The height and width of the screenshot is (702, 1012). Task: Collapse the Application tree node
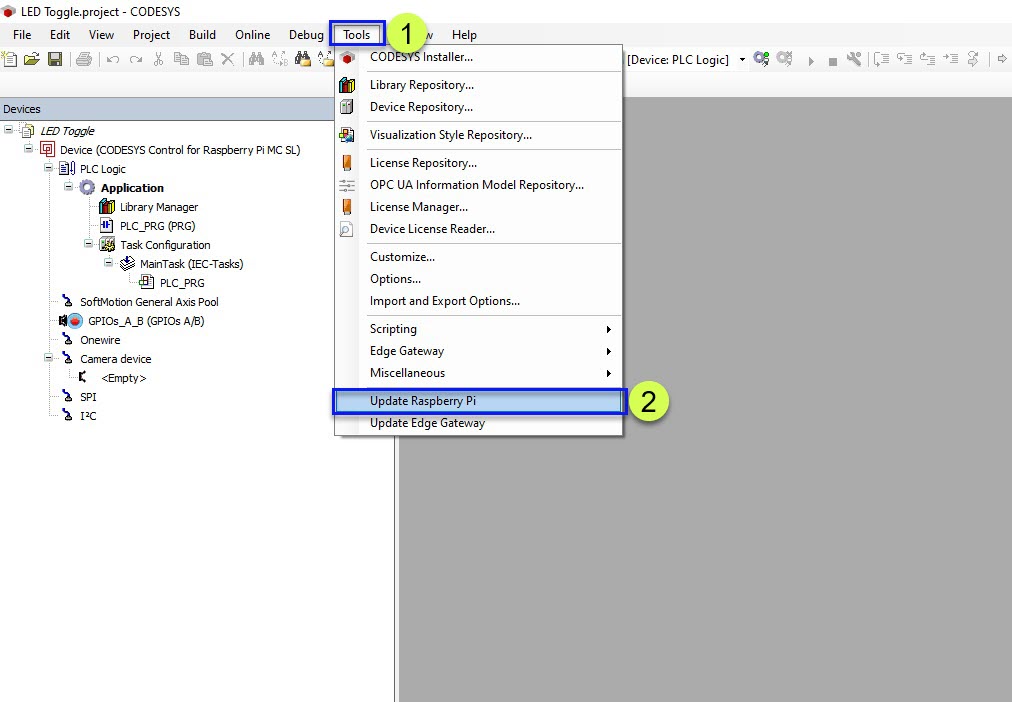(x=69, y=187)
